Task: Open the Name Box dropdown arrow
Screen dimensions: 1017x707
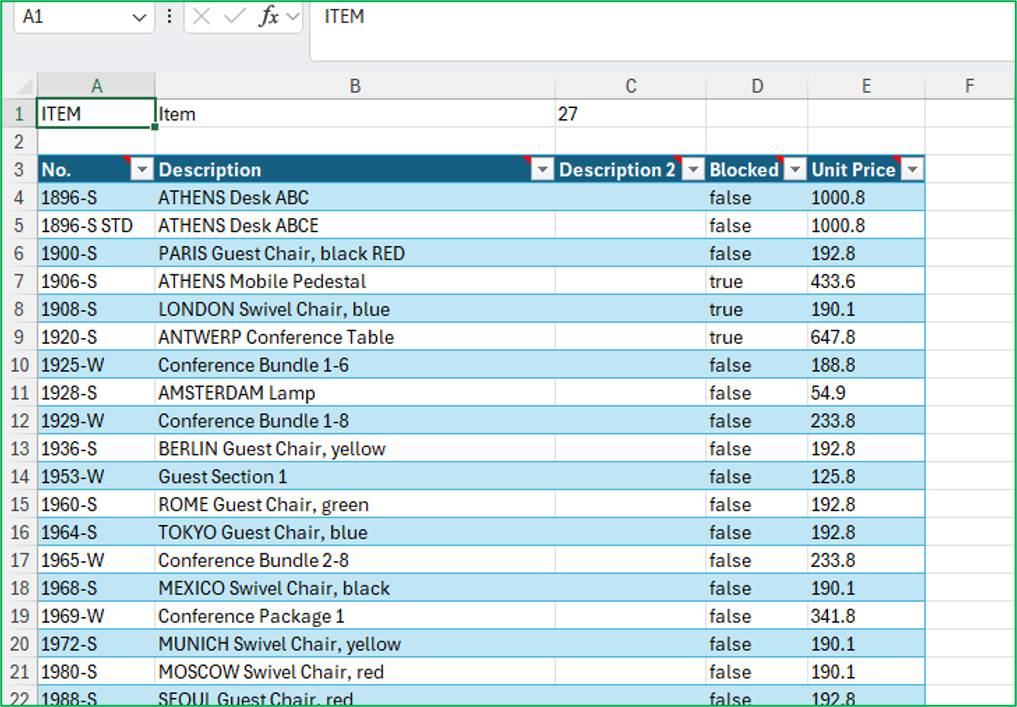Action: click(139, 18)
